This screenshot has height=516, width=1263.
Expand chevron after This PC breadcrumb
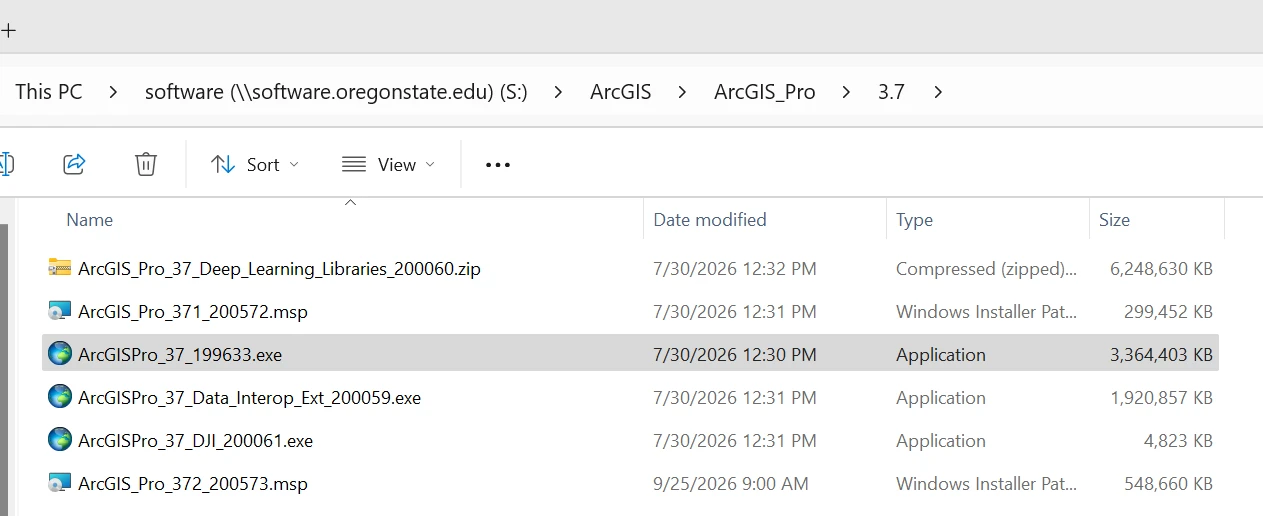(113, 92)
